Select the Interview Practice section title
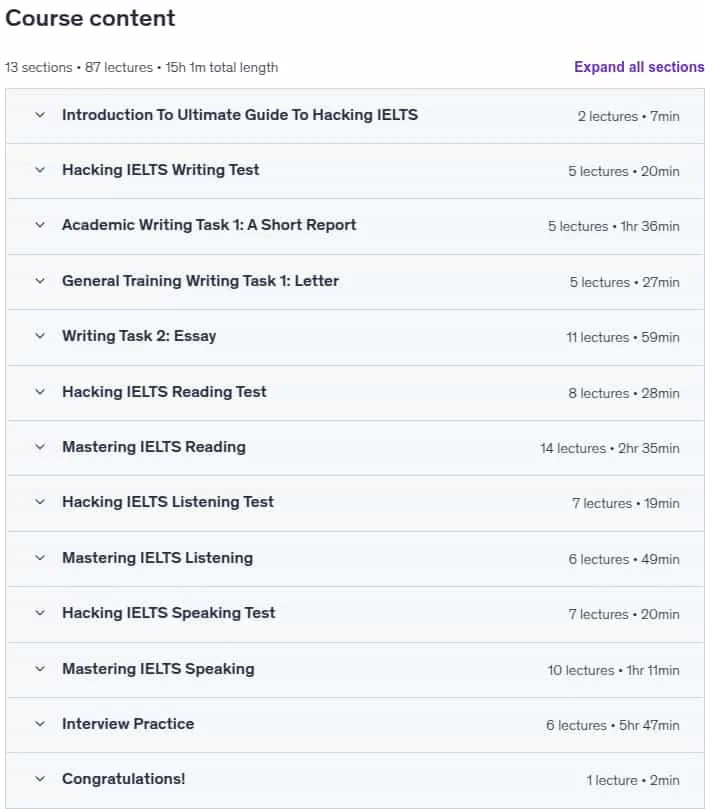This screenshot has height=809, width=705. 128,724
